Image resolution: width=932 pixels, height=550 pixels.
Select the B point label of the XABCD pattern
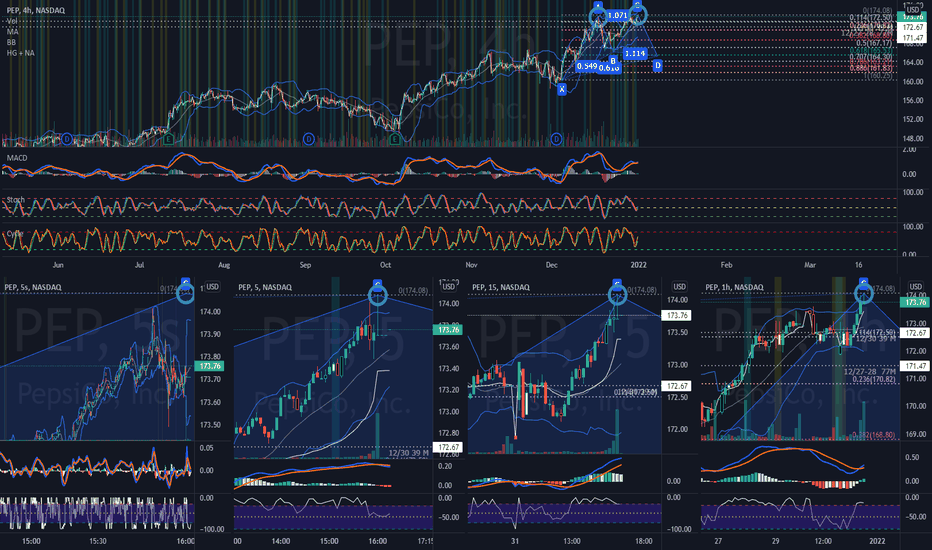point(613,61)
